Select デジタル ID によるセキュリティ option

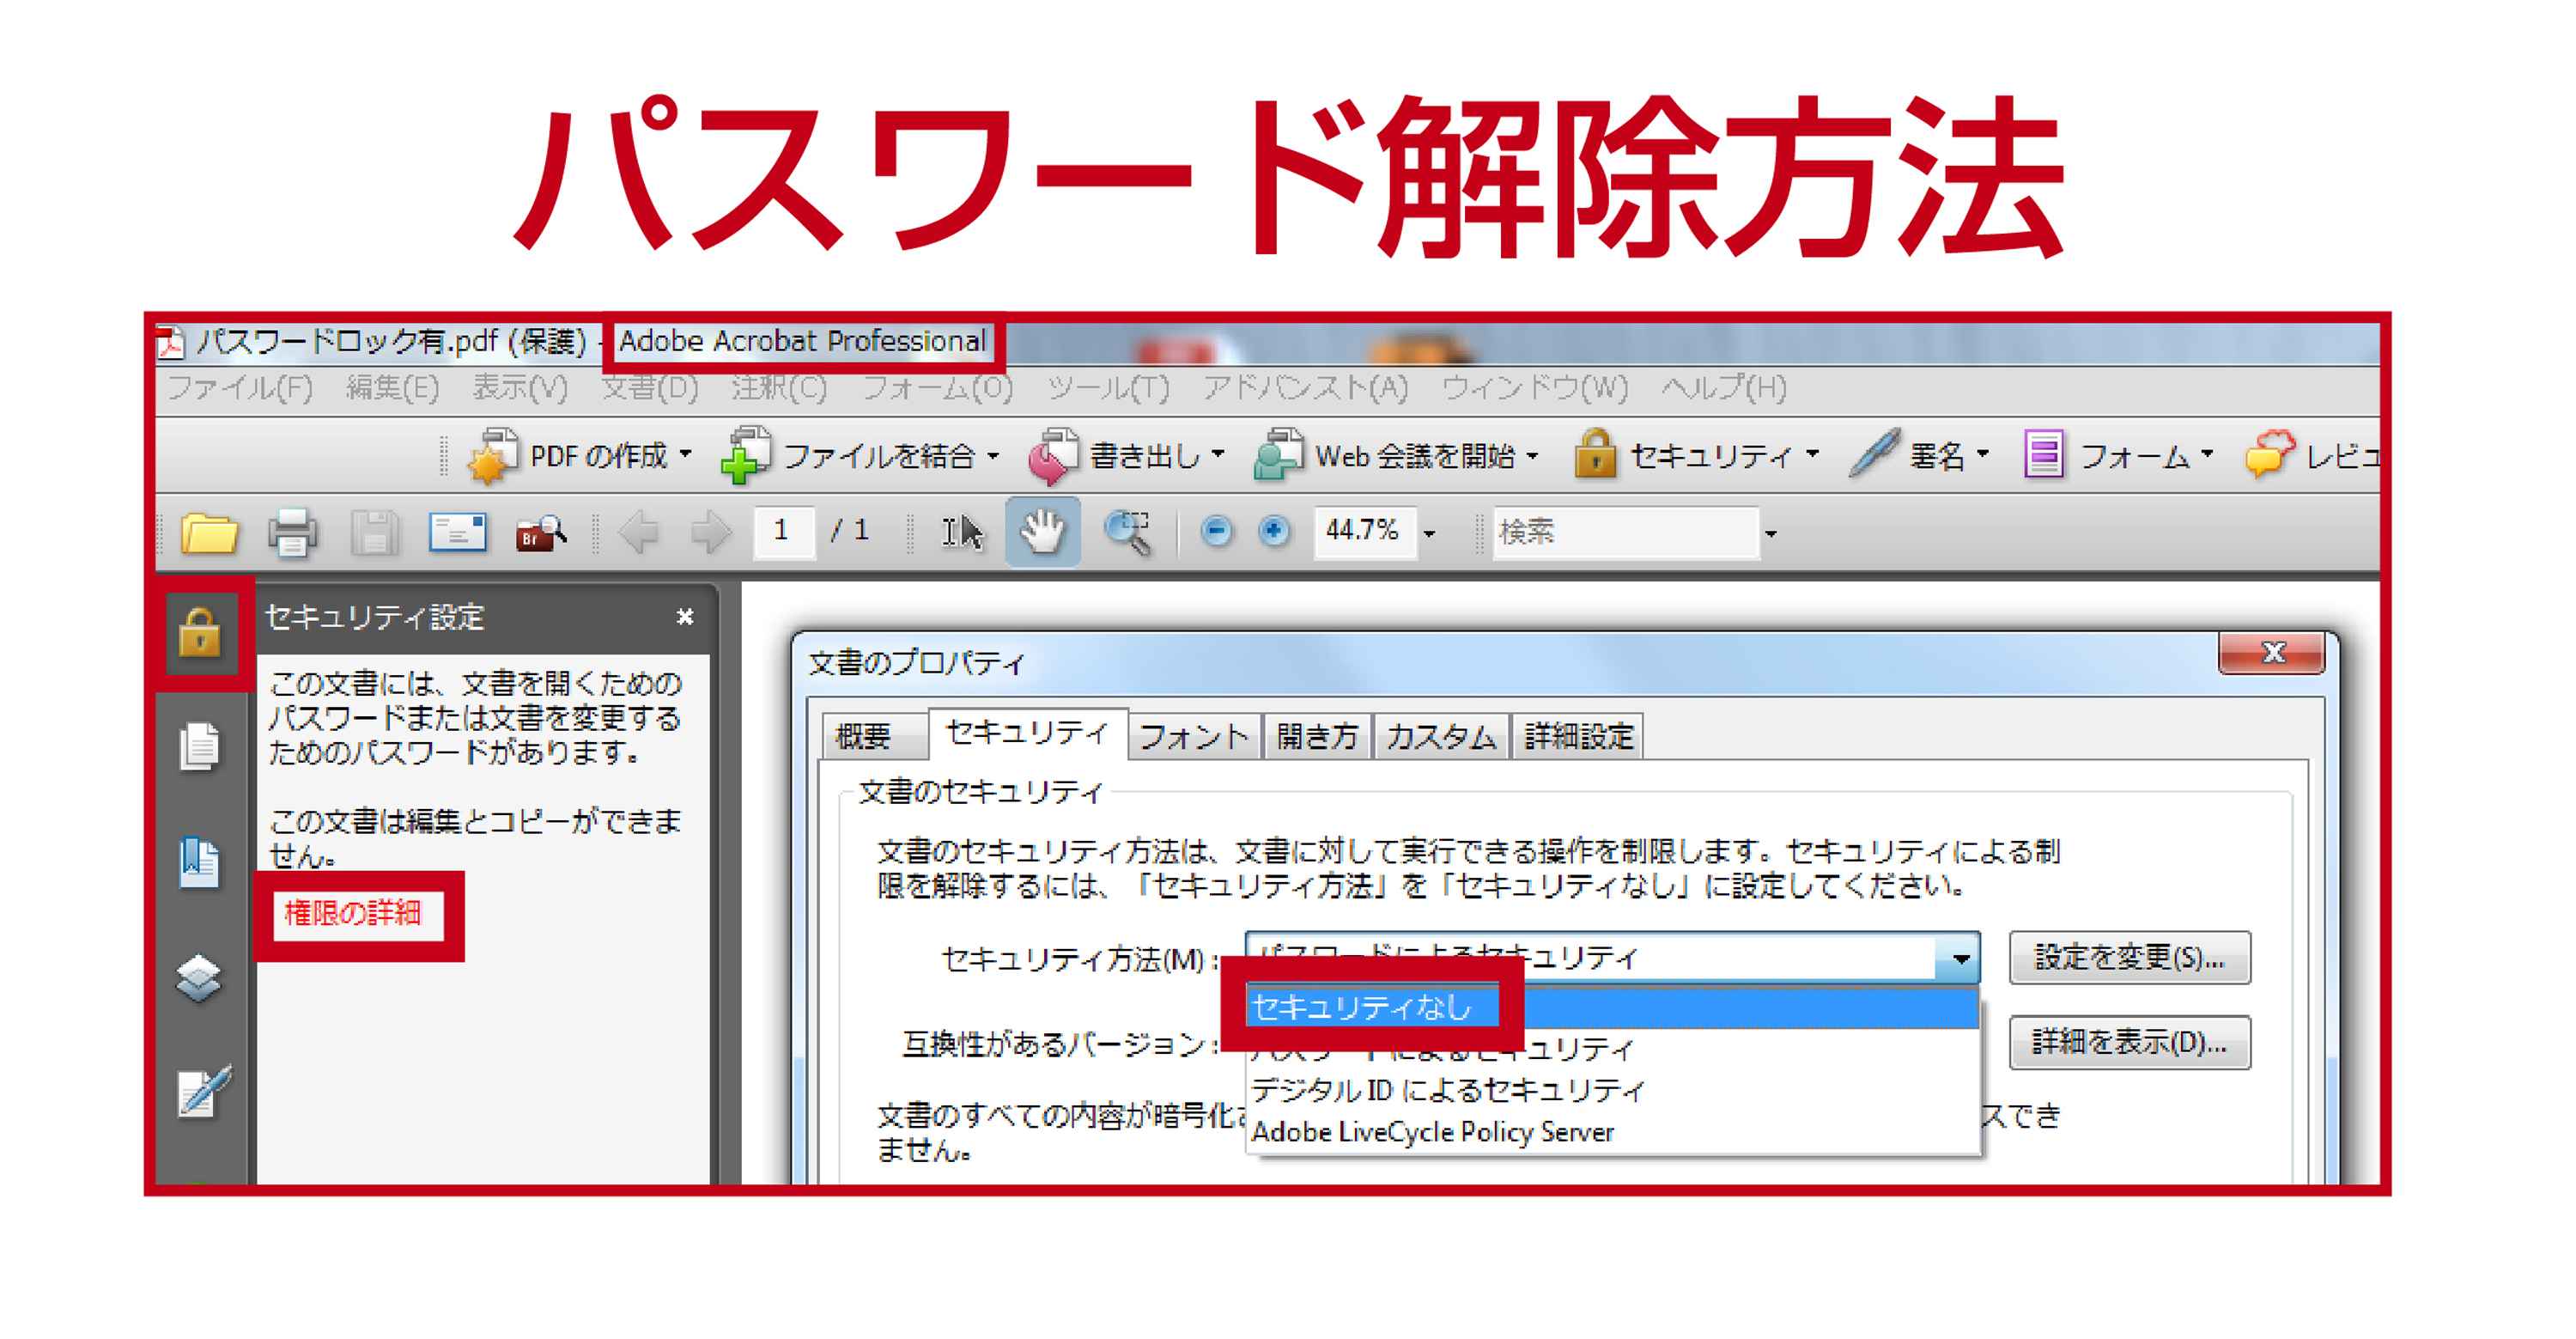tap(1612, 1091)
